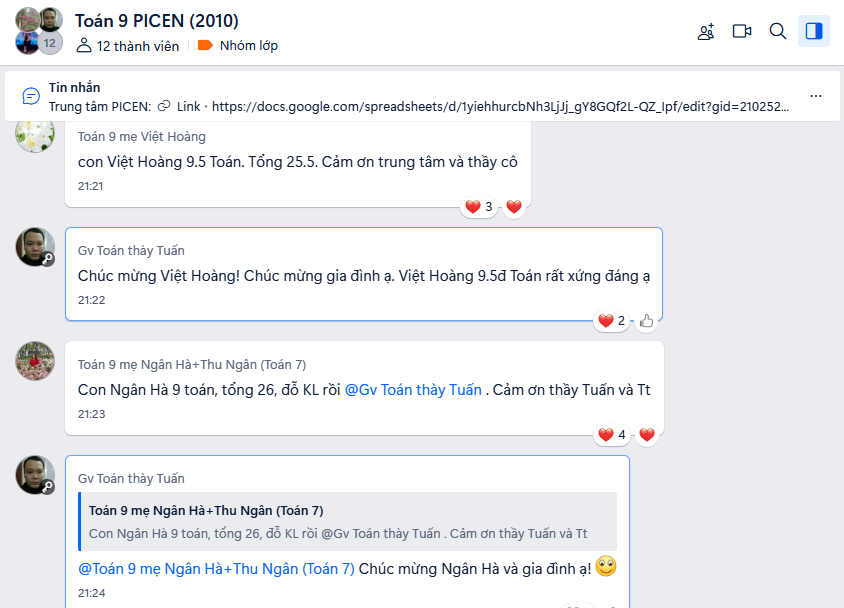
Task: Open message search magnifier icon
Action: pos(777,31)
